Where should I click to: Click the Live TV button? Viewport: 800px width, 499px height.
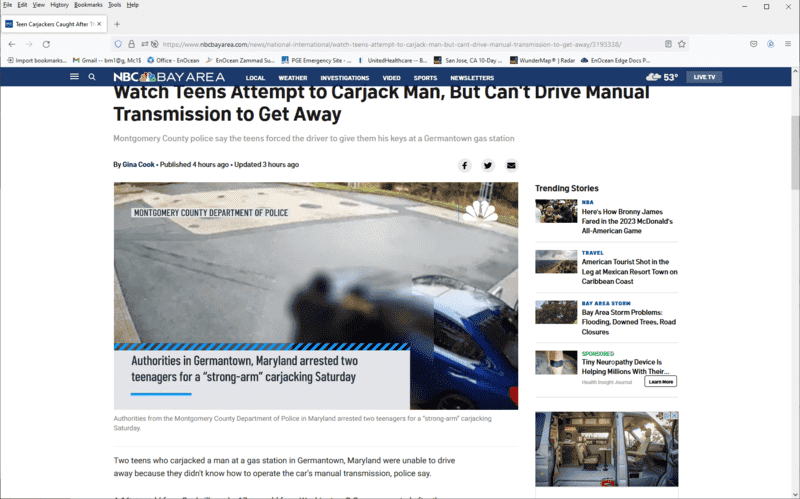pos(704,77)
